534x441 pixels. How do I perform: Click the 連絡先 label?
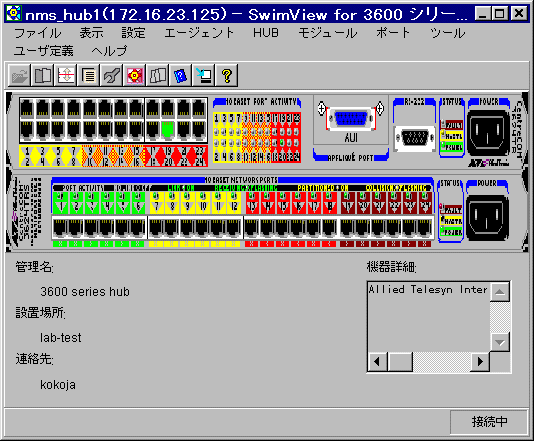pos(34,359)
